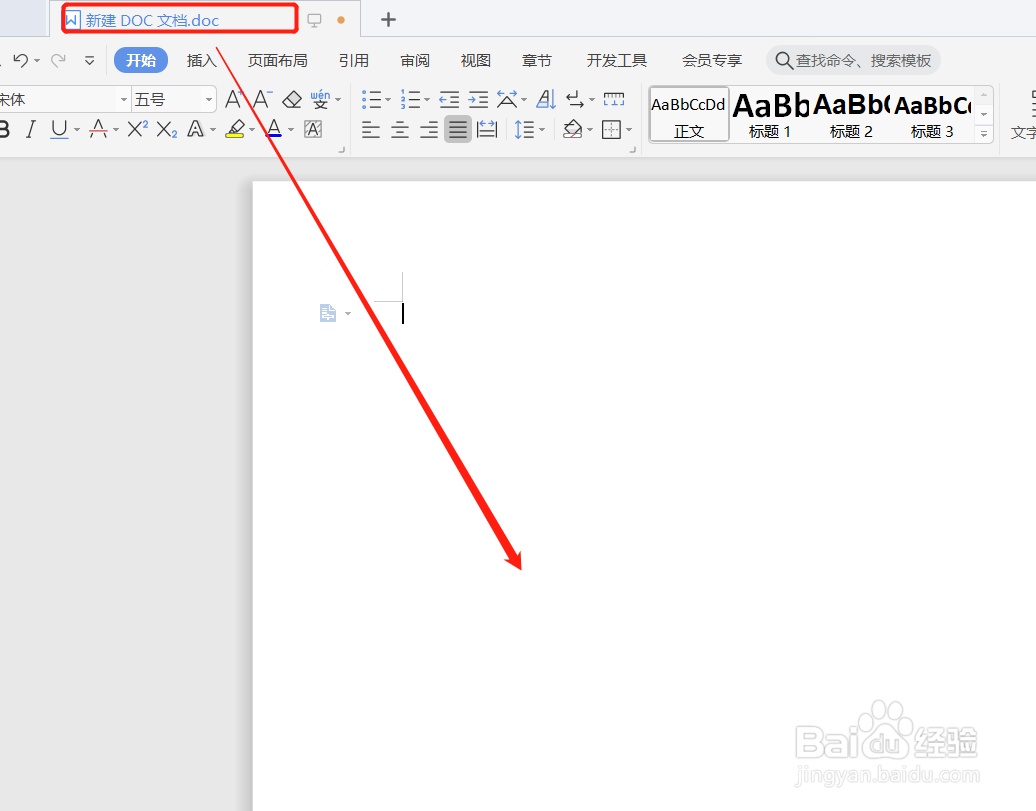Apply the font color button
Image resolution: width=1036 pixels, height=811 pixels.
point(274,129)
